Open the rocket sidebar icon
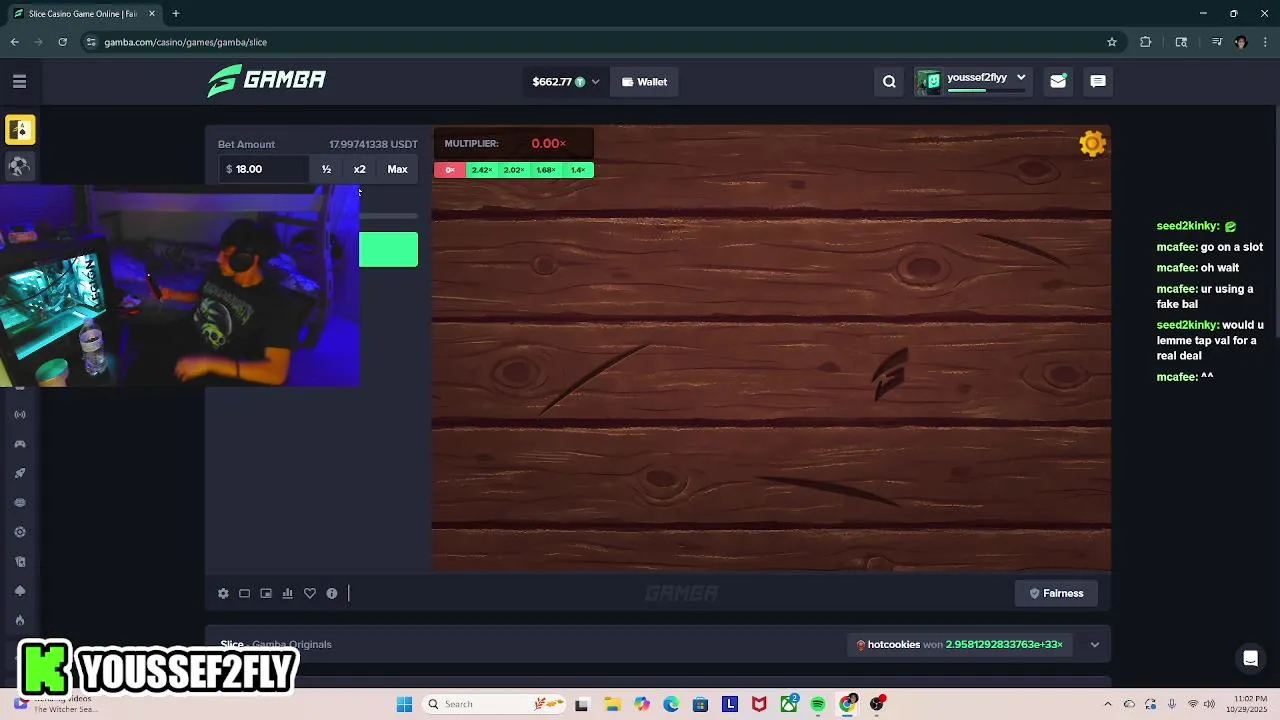The height and width of the screenshot is (720, 1280). coord(20,473)
